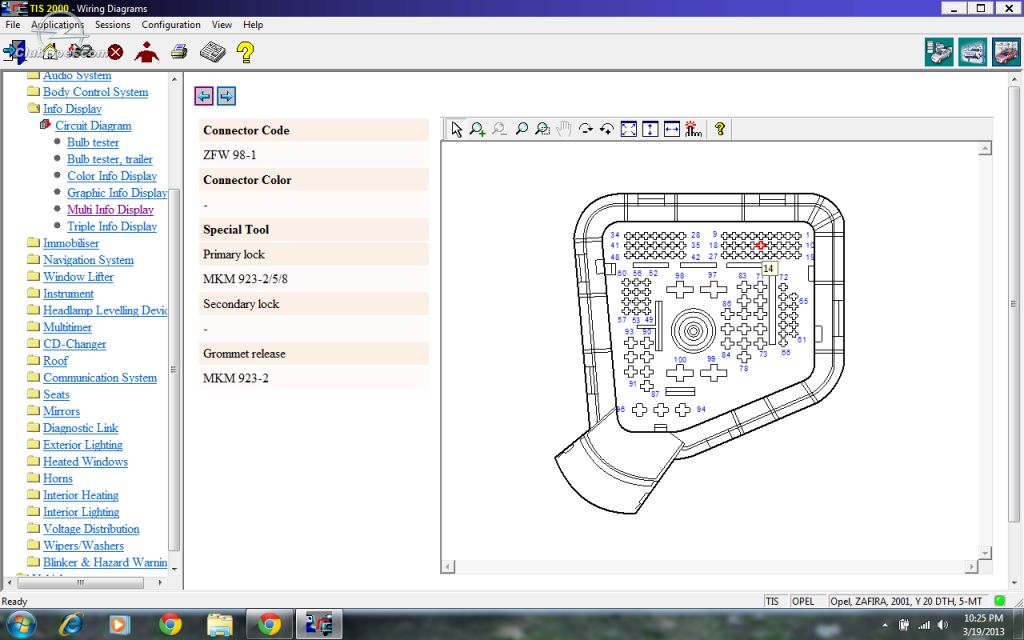The image size is (1024, 640).
Task: Print using the printer icon
Action: click(x=179, y=52)
